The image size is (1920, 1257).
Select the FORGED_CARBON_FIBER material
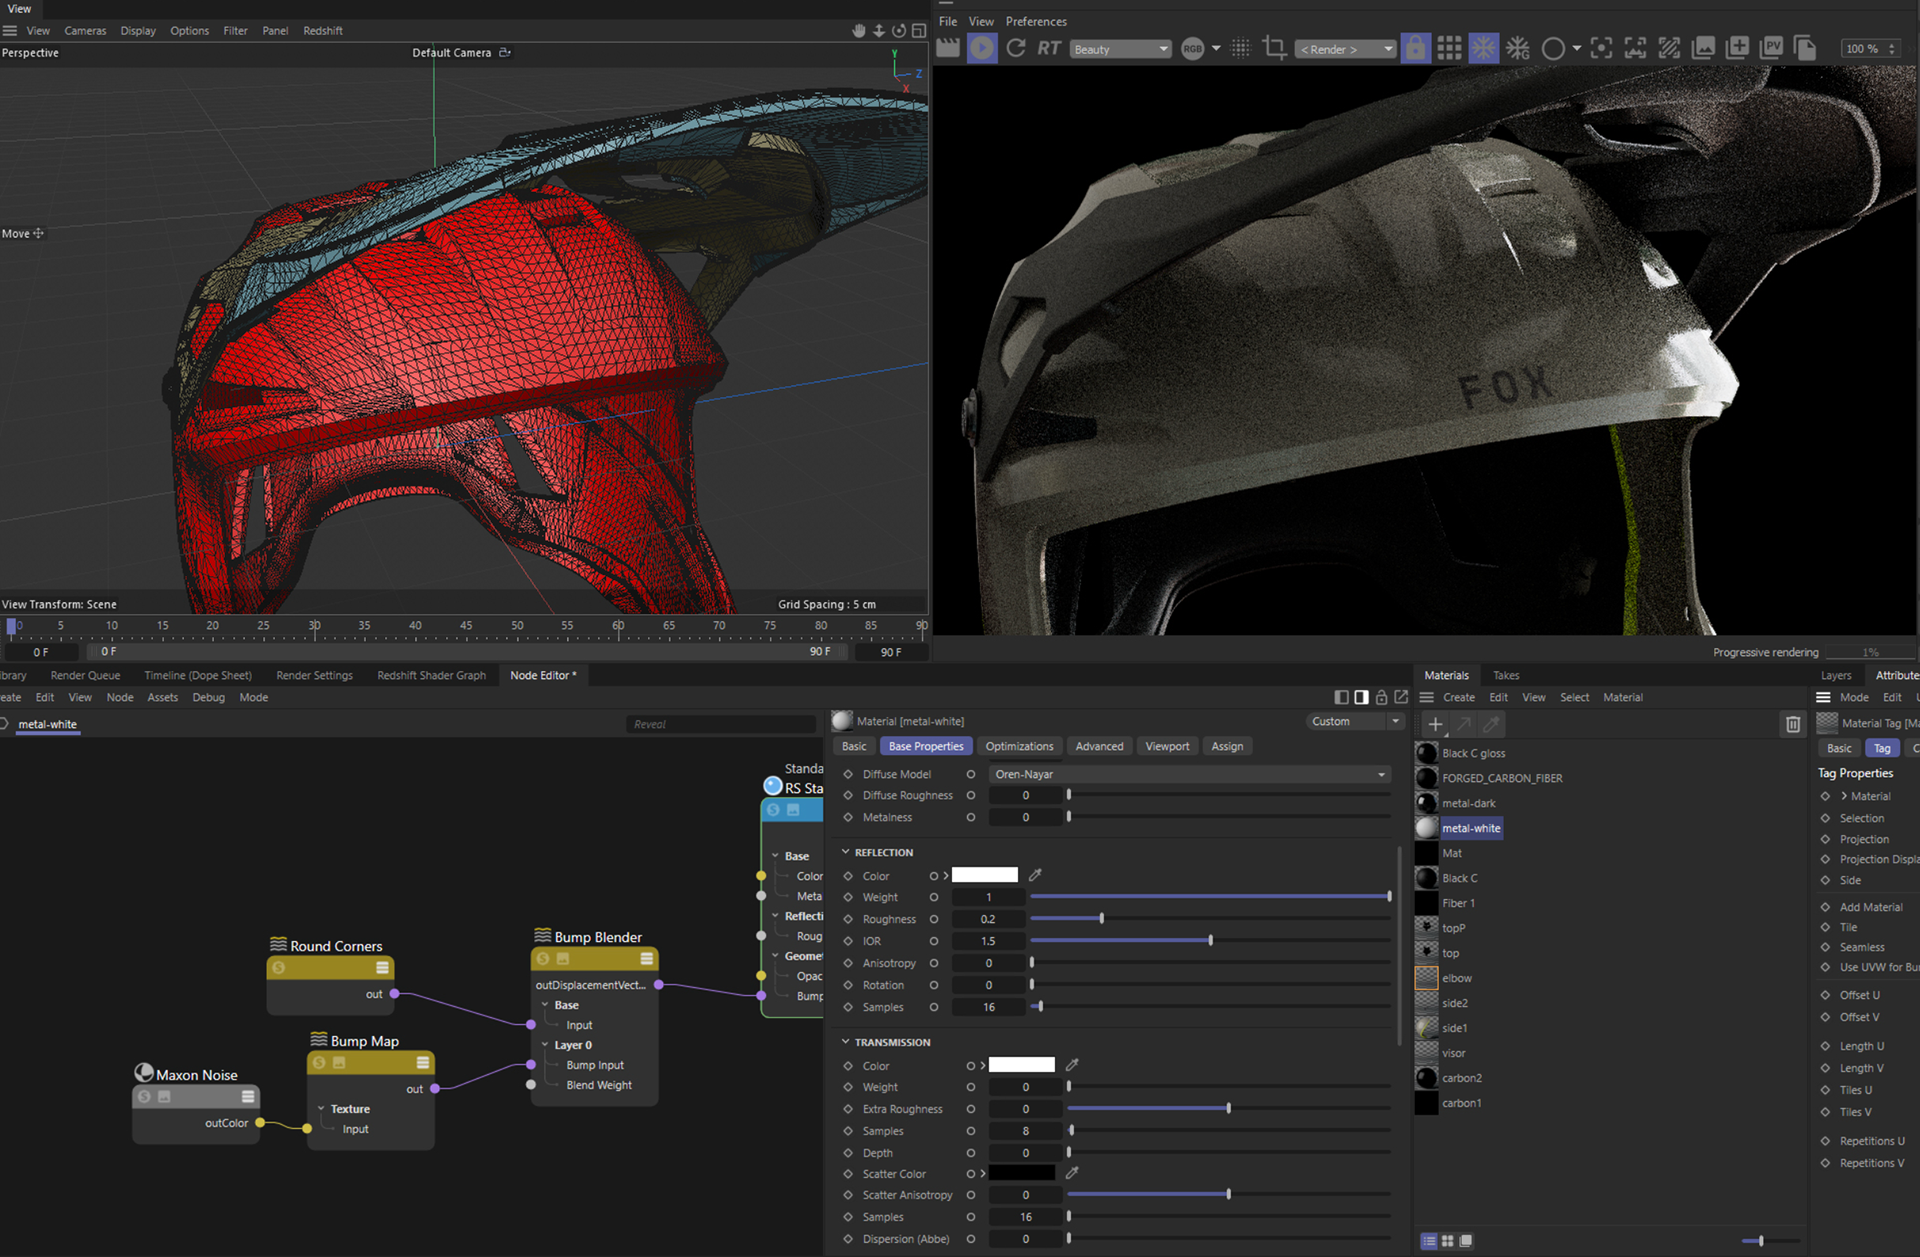[x=1501, y=778]
